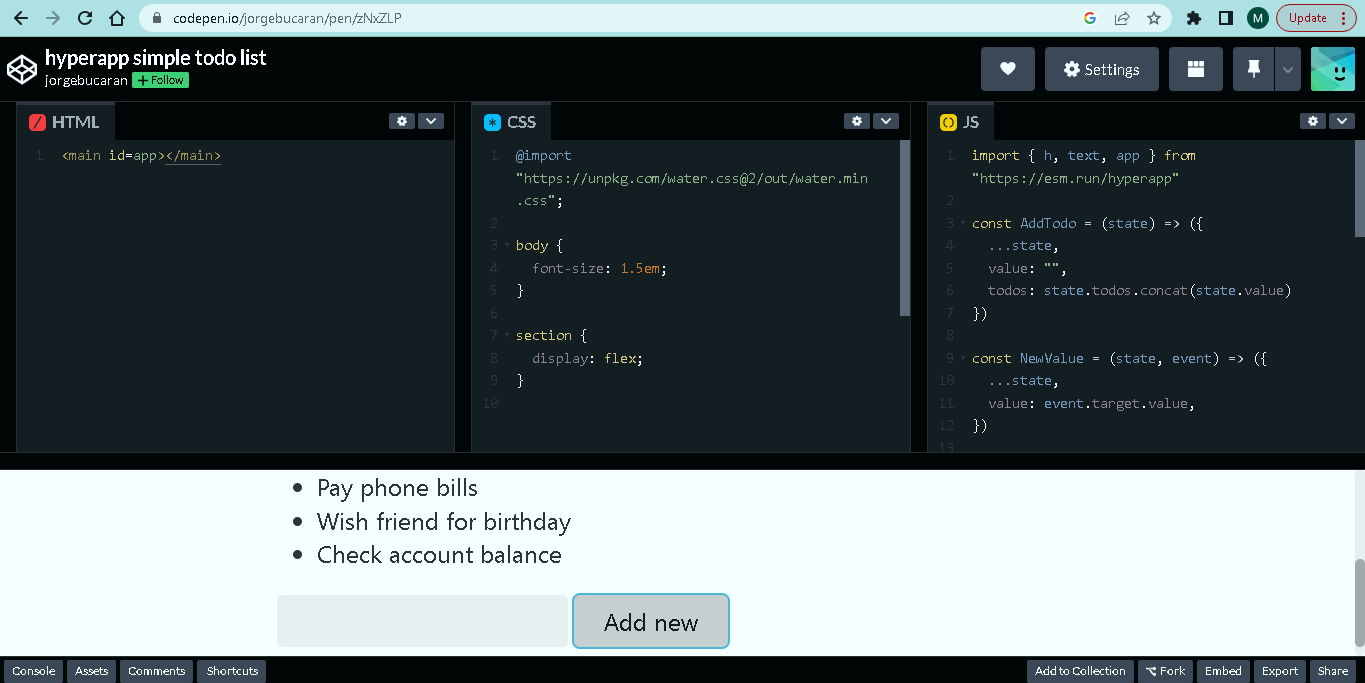The width and height of the screenshot is (1365, 683).
Task: Click the pin icon button
Action: [x=1253, y=69]
